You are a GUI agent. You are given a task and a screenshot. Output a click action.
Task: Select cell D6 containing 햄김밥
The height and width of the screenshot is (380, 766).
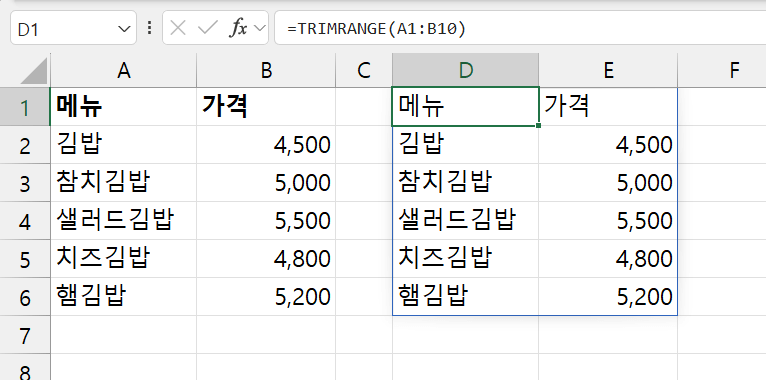(466, 297)
